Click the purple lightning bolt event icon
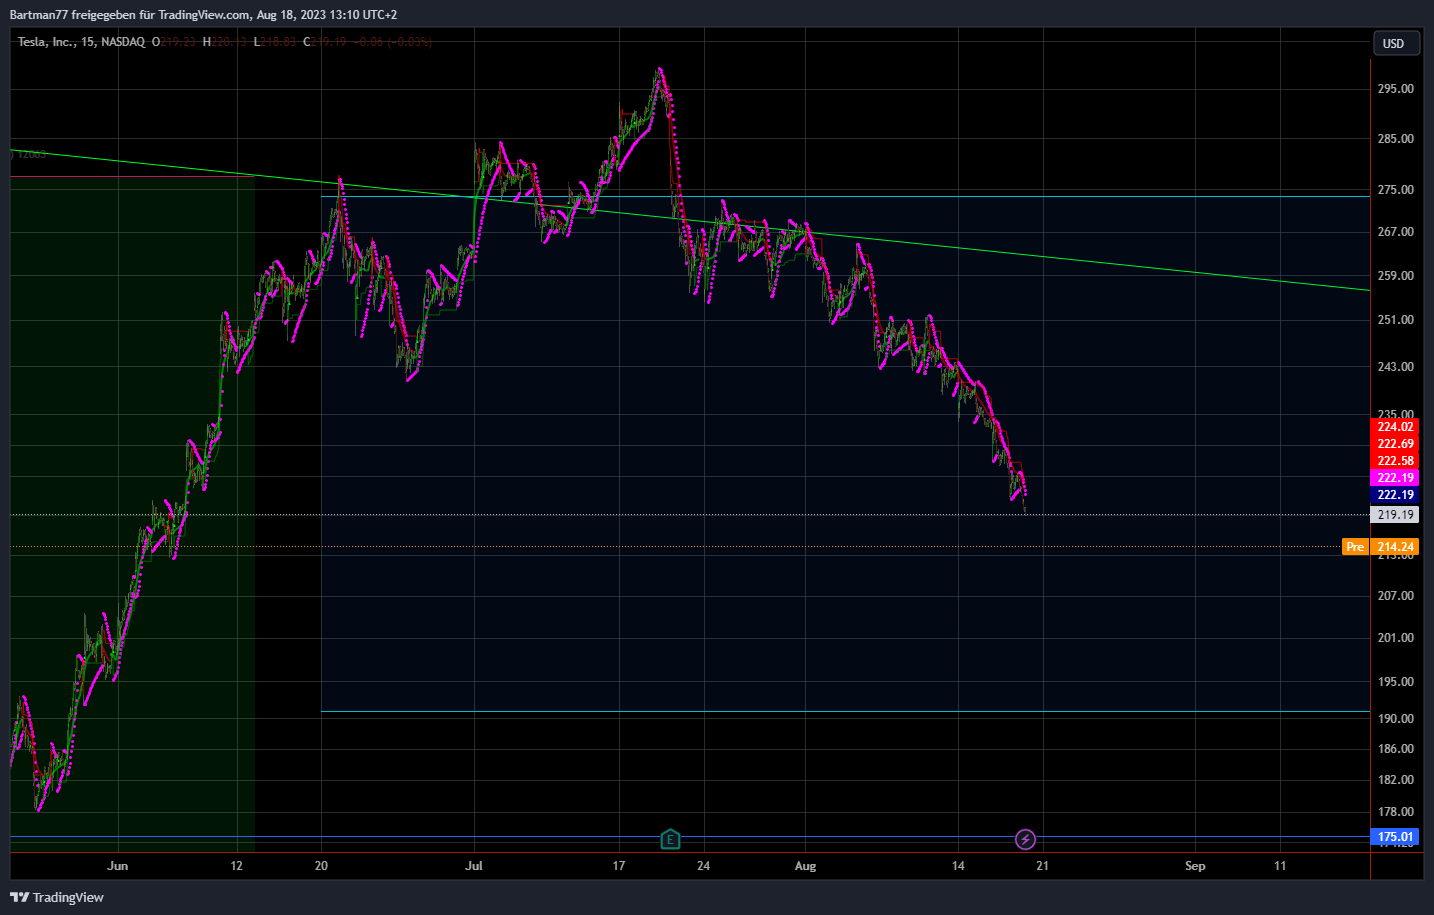Viewport: 1434px width, 915px height. tap(1025, 839)
